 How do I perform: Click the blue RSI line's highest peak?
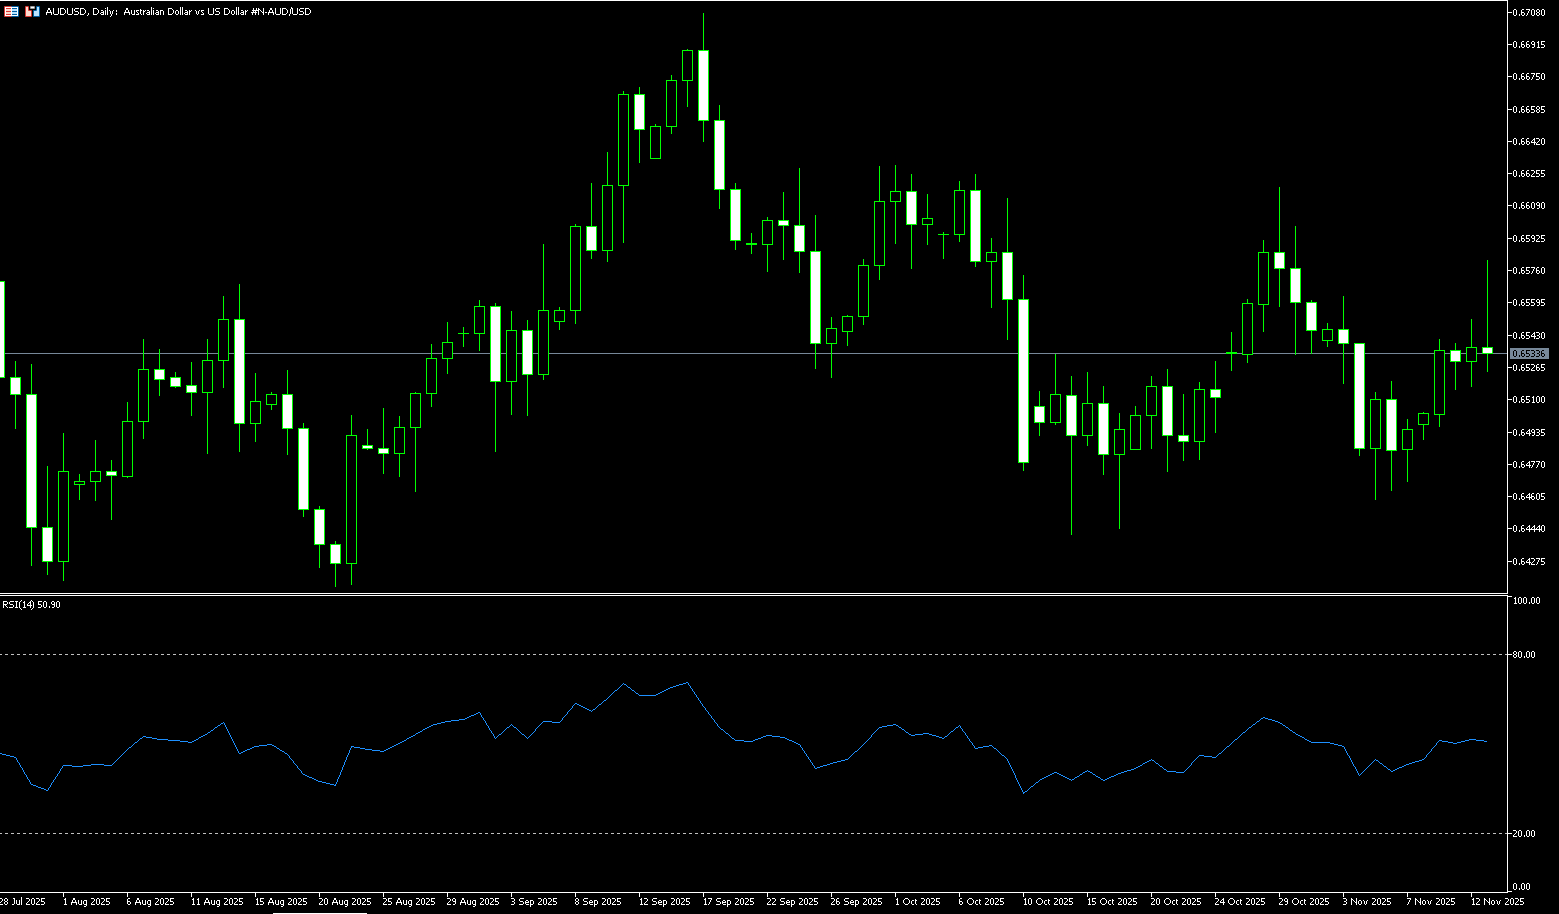coord(687,683)
